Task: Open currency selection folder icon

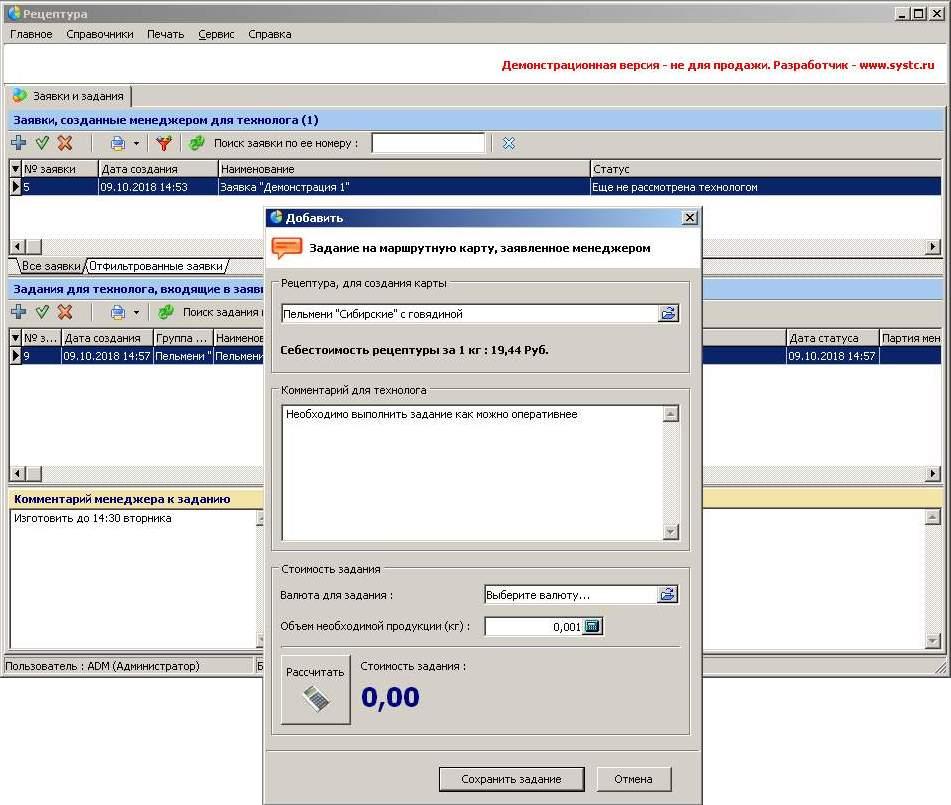Action: point(668,595)
